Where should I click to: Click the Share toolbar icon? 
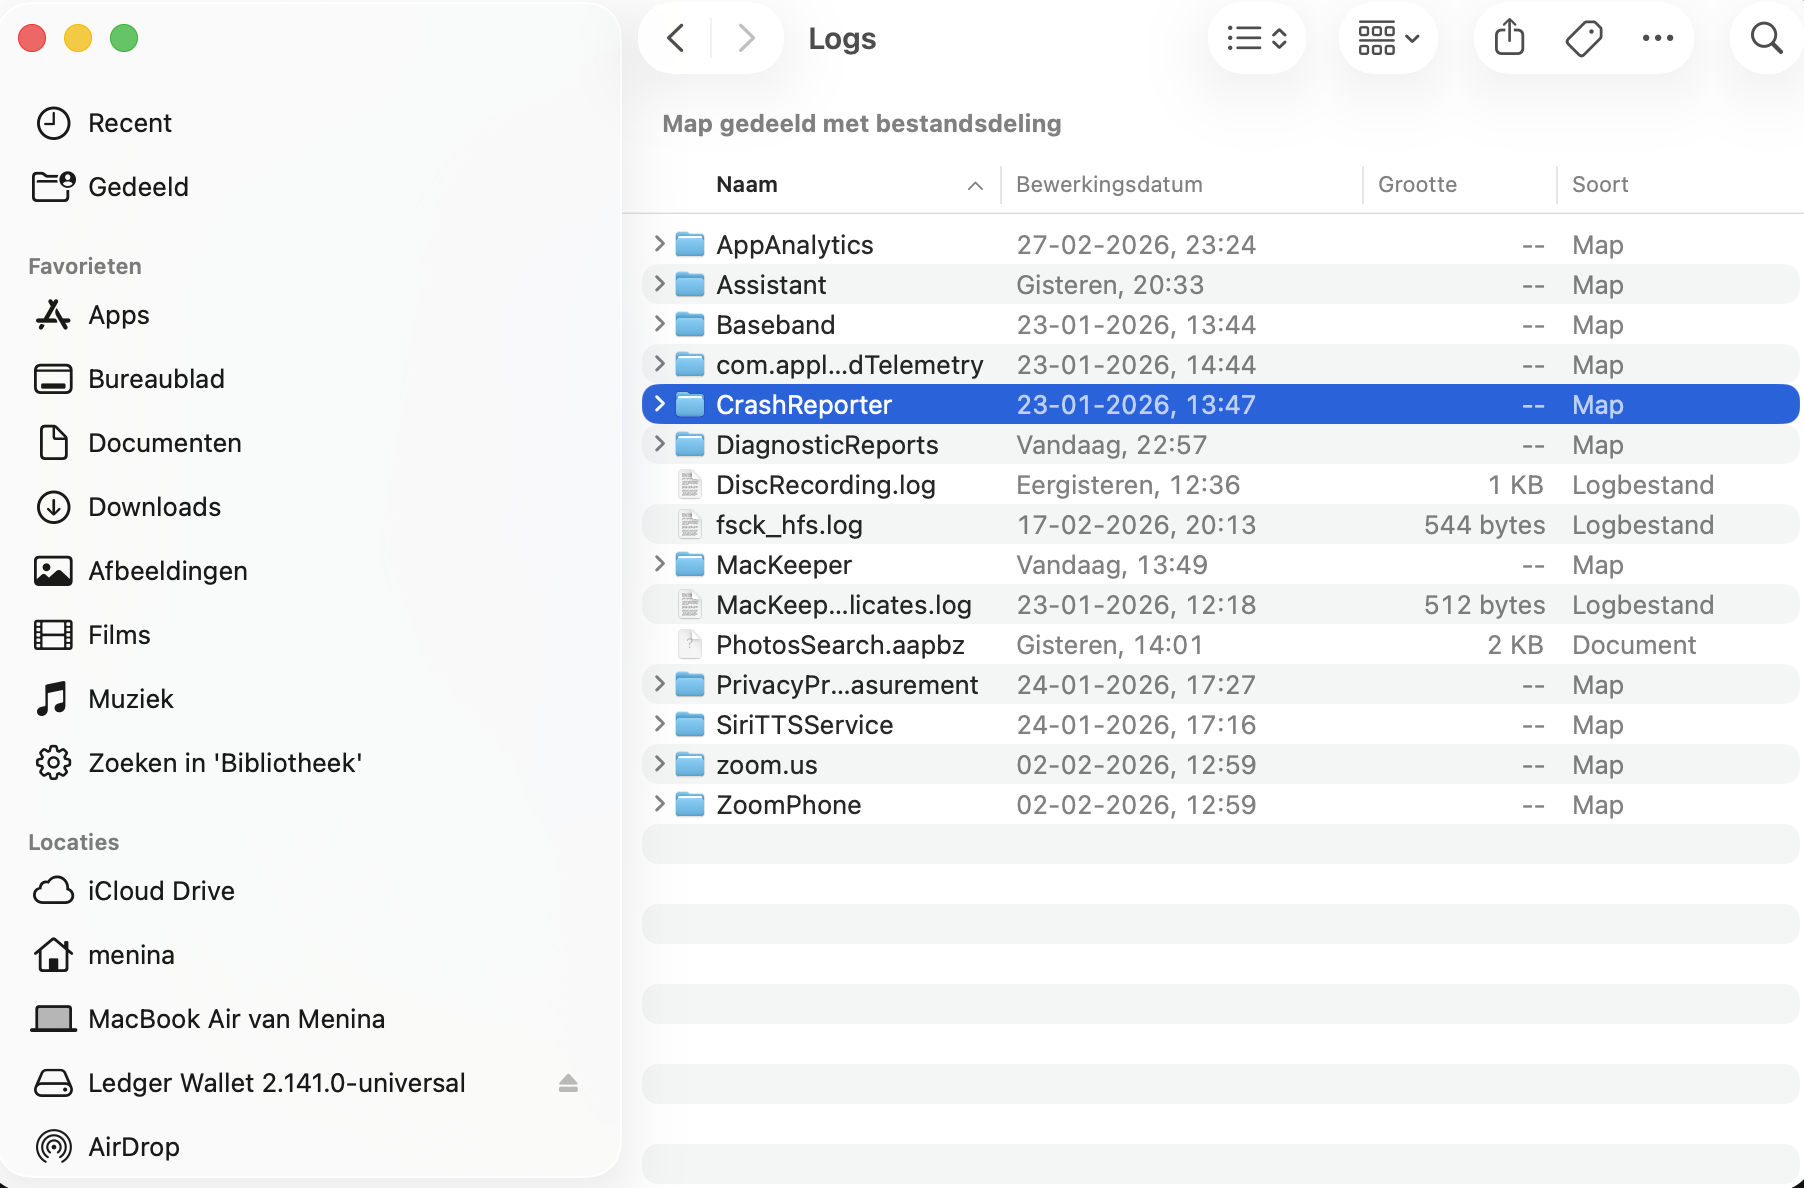(1509, 39)
